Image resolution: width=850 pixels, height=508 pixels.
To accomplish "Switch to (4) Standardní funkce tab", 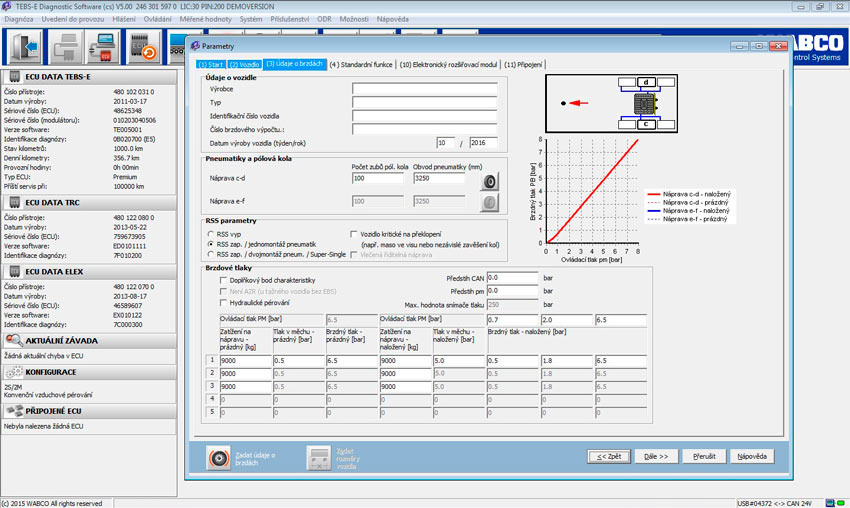I will pos(361,65).
